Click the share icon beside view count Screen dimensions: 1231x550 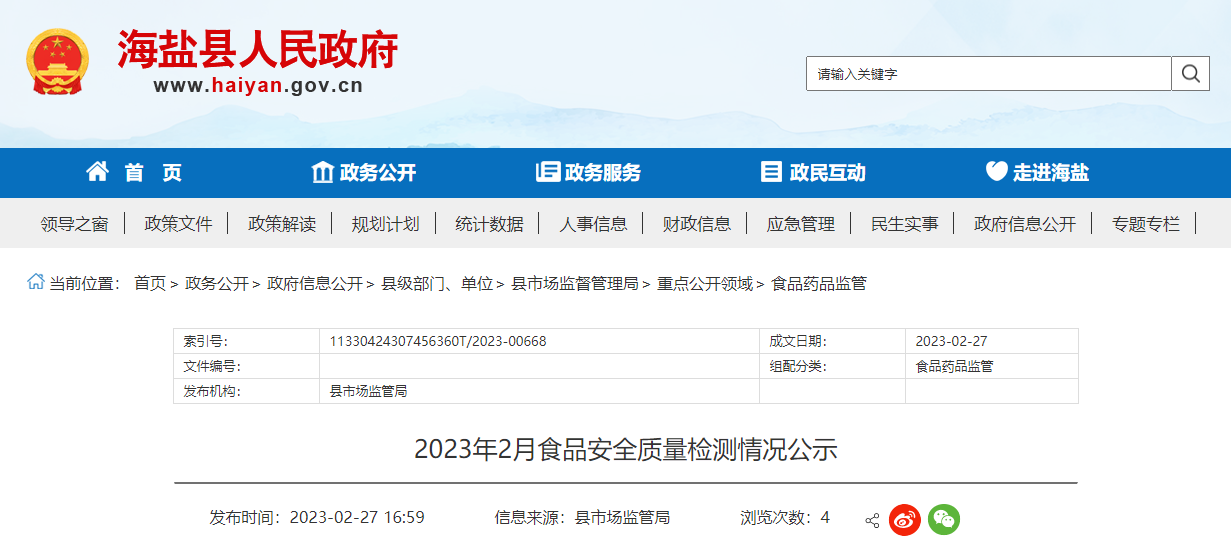click(872, 520)
